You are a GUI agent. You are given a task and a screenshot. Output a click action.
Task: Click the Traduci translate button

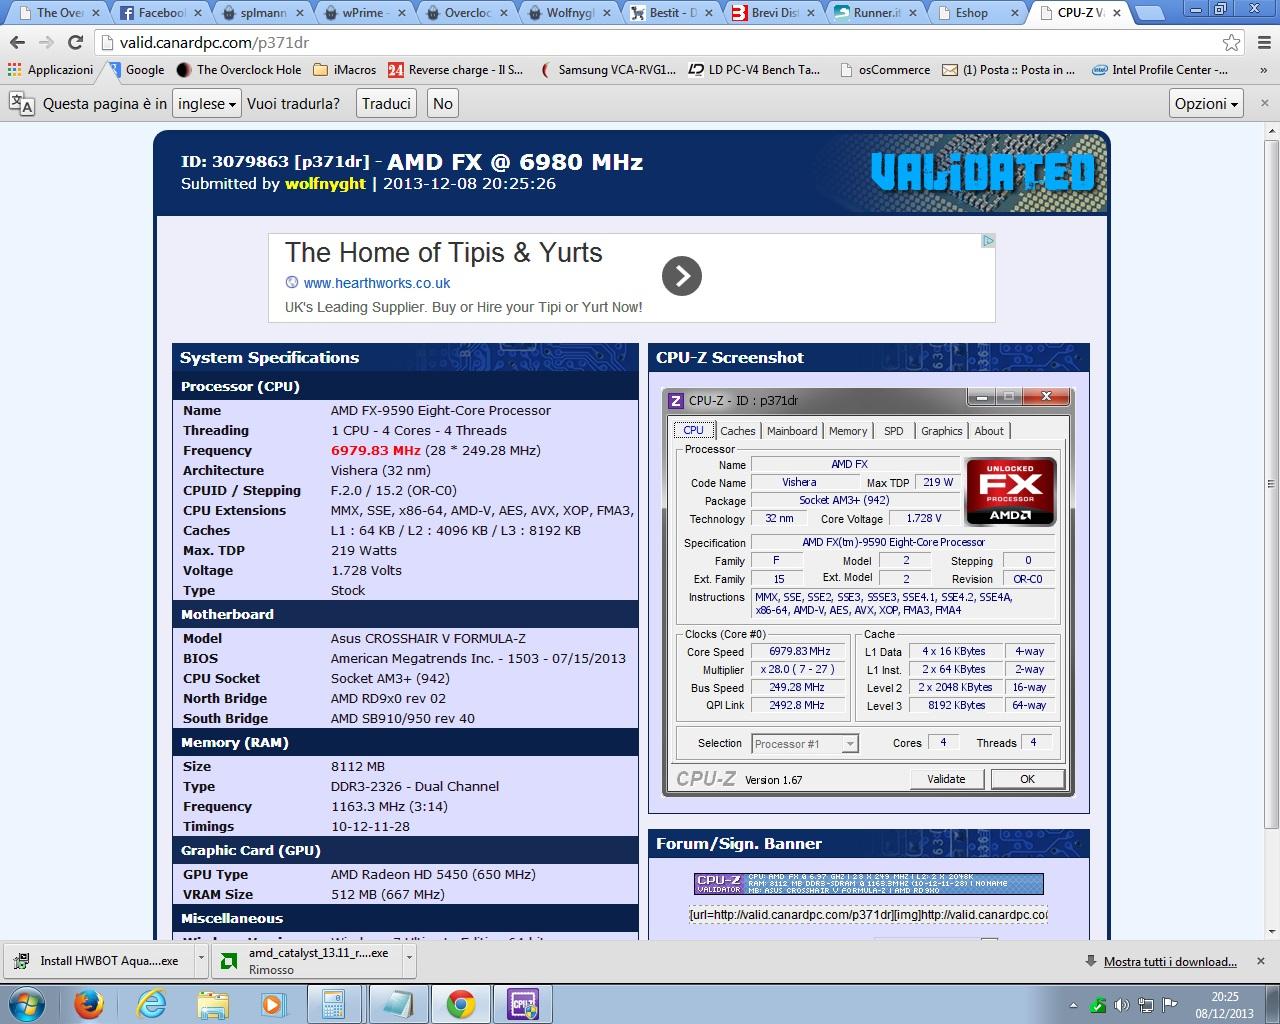click(386, 104)
